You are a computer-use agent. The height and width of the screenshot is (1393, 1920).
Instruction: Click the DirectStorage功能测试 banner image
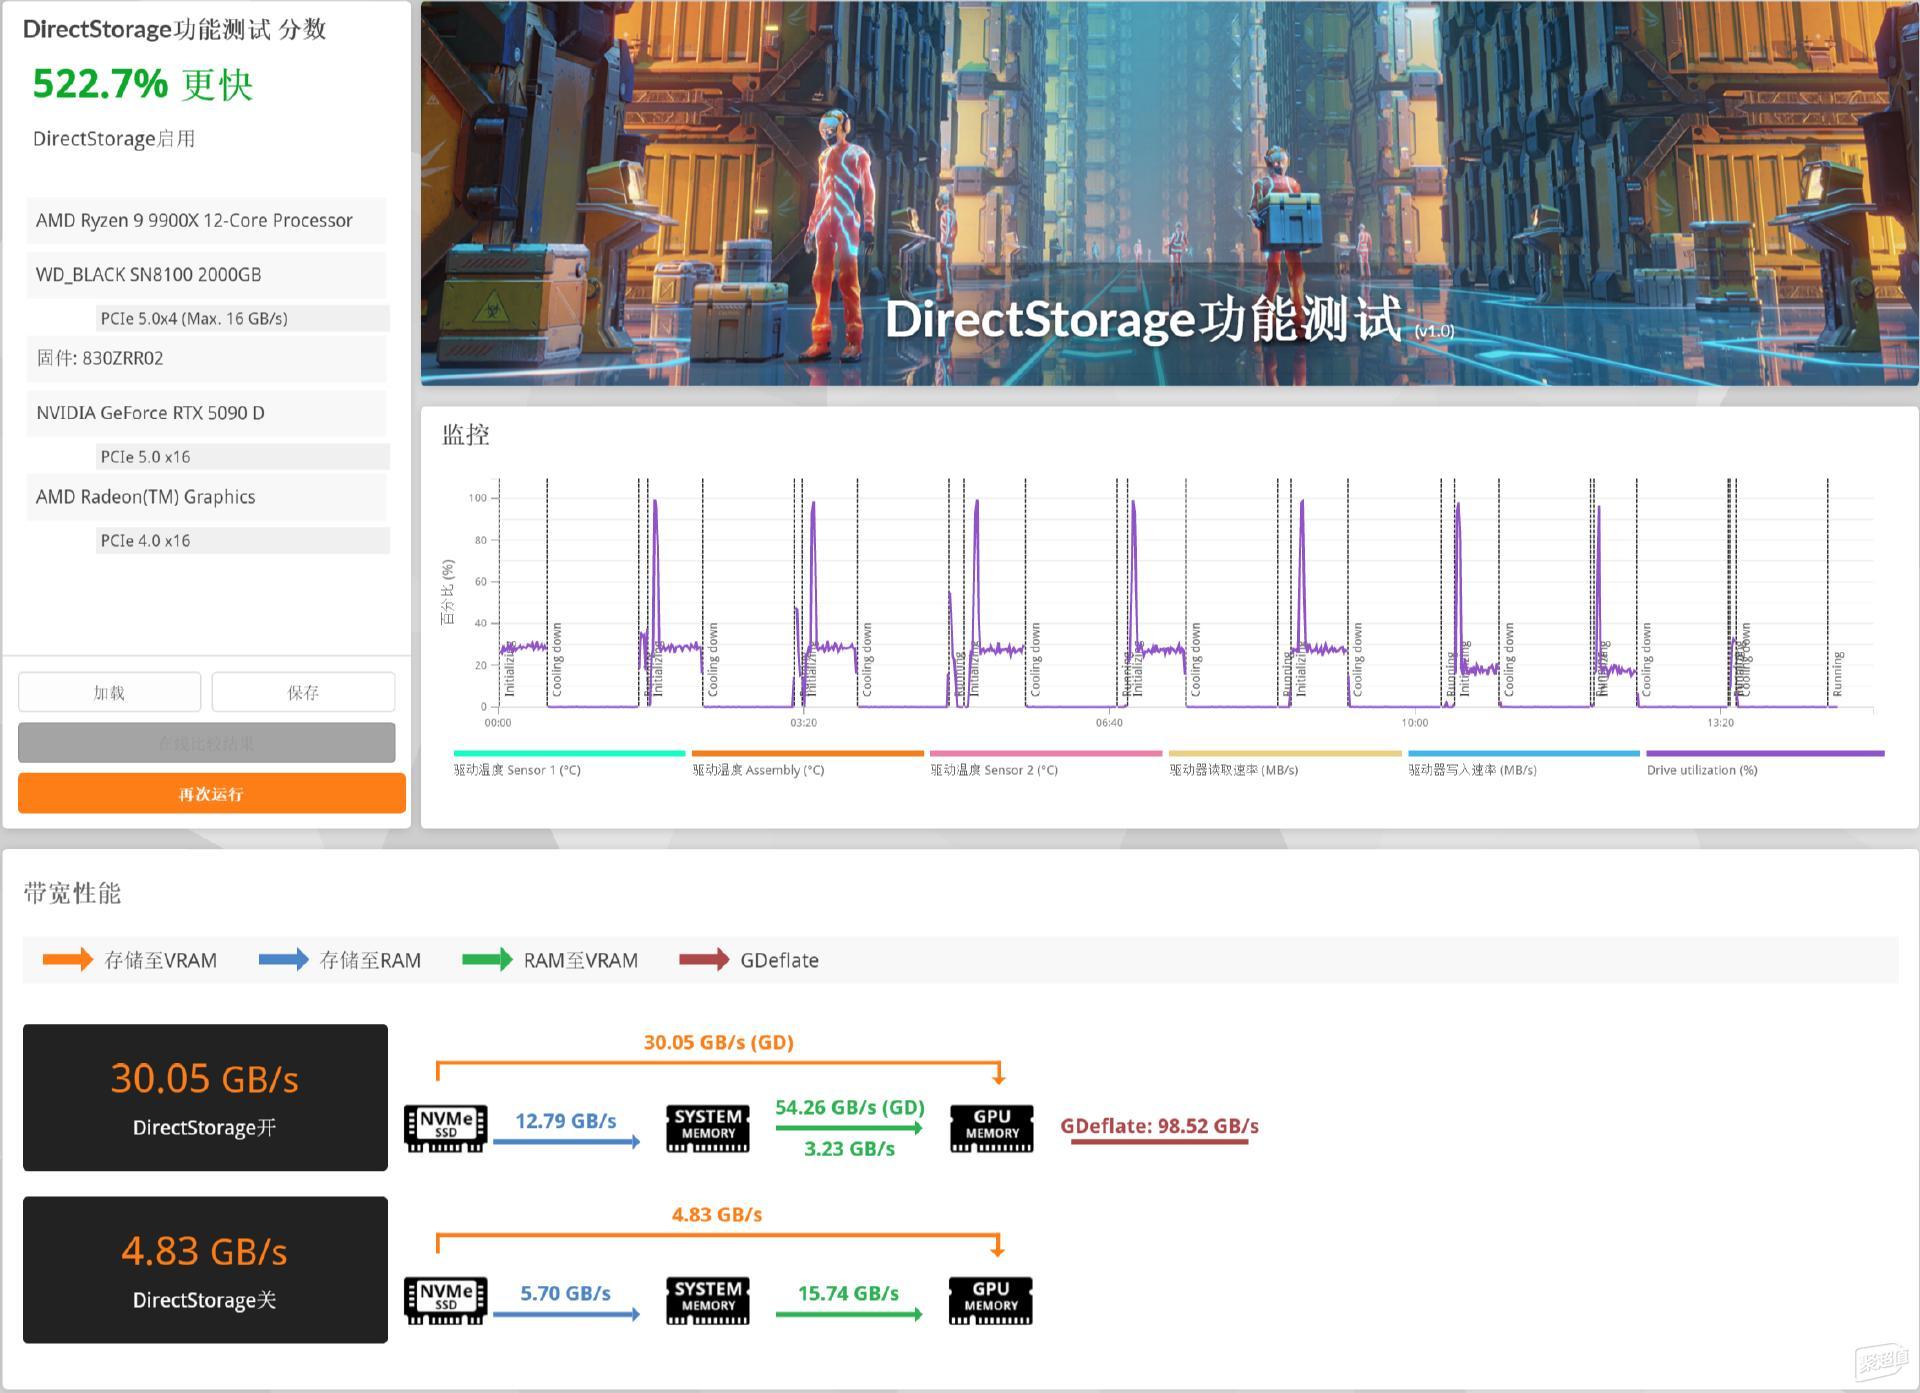coord(1169,194)
